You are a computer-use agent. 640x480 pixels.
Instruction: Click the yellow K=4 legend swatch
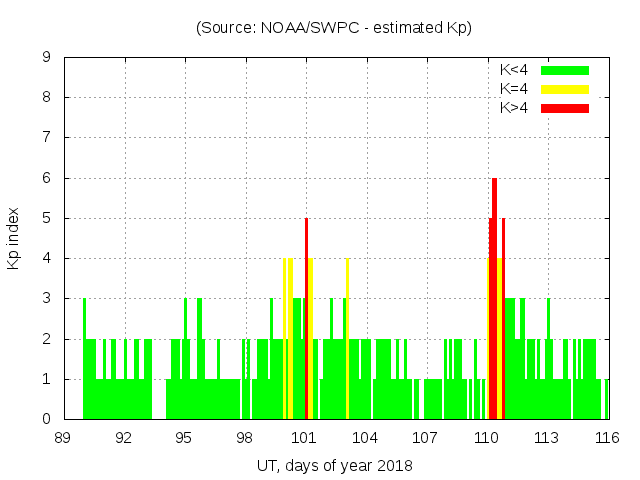[x=565, y=89]
